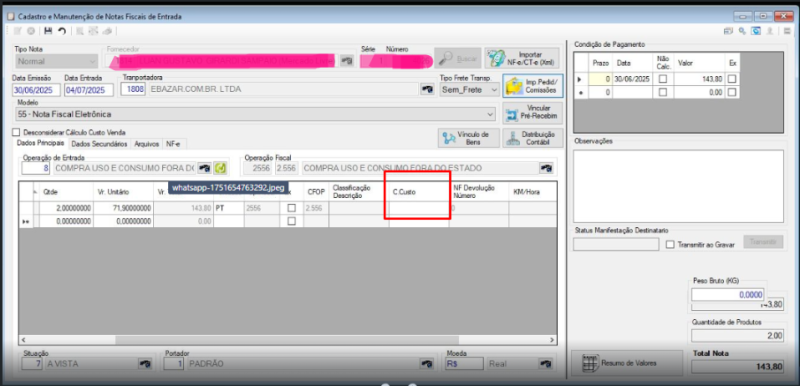Viewport: 800px width, 386px height.
Task: Select the Qtde cell 2,00000000
Action: point(66,208)
